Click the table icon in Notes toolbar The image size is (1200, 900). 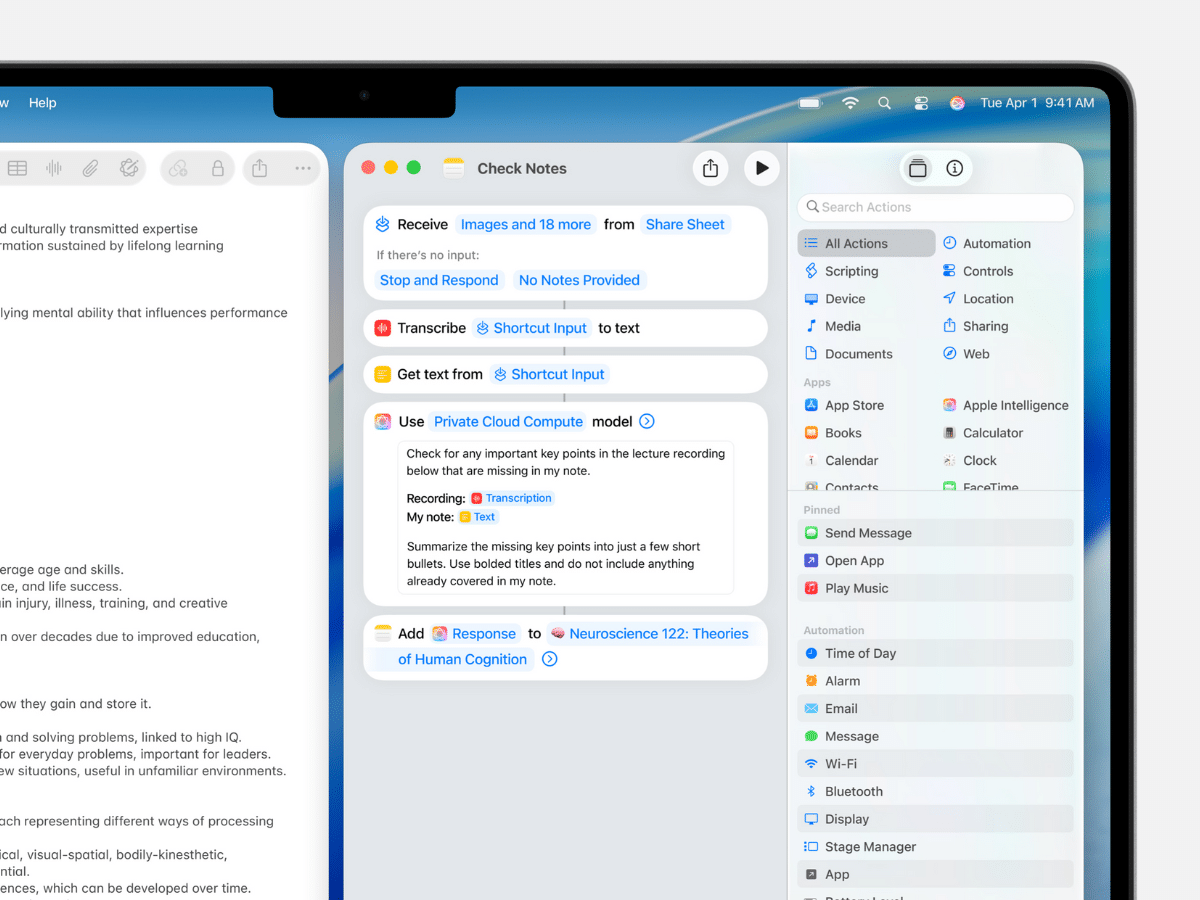pyautogui.click(x=17, y=169)
